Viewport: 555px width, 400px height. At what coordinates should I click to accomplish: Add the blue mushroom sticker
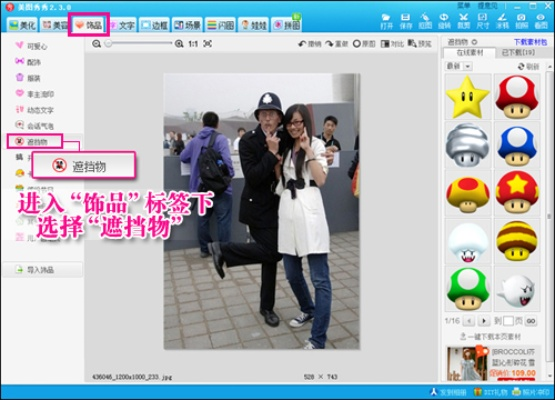(517, 144)
